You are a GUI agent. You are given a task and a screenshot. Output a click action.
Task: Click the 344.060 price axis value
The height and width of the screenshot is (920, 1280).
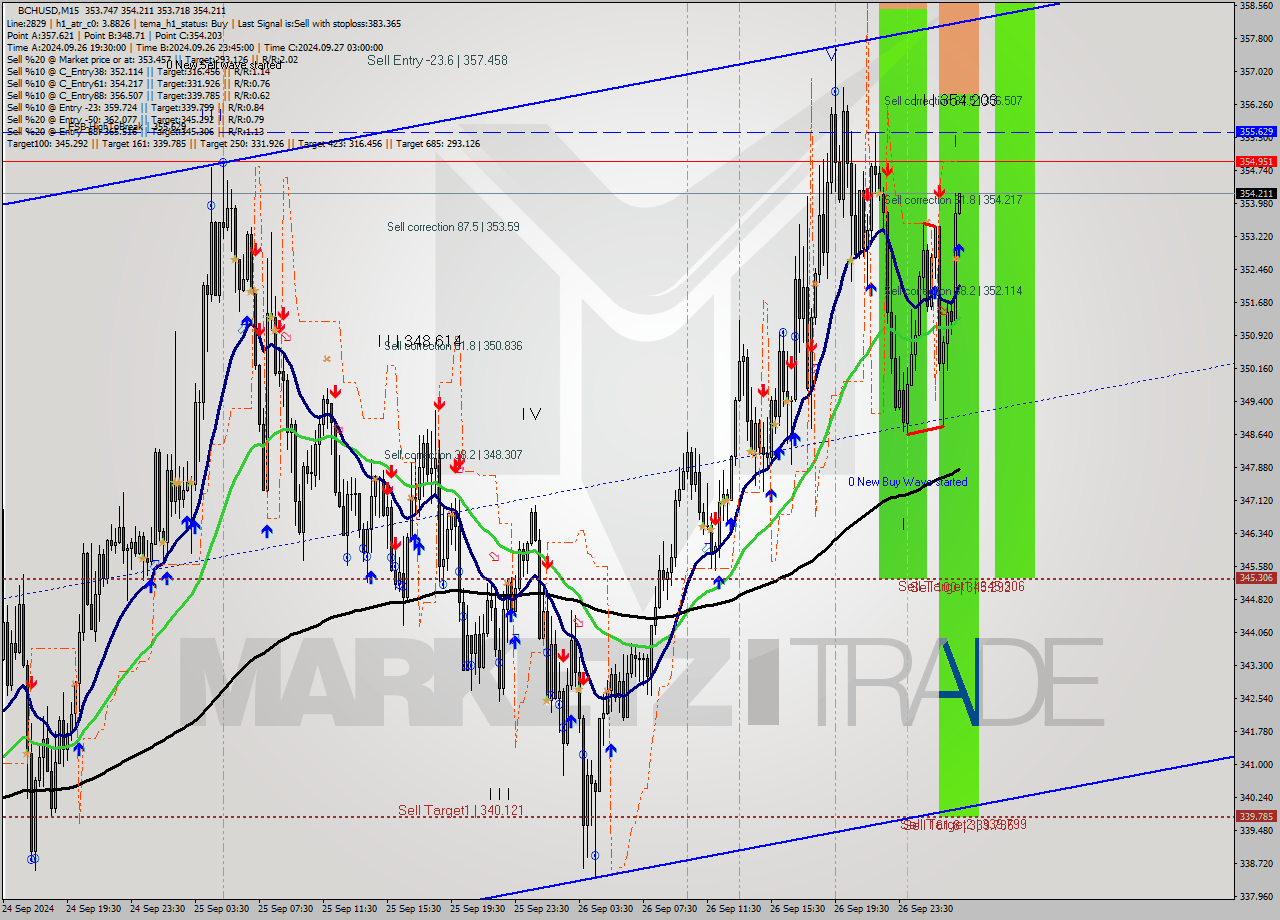(1256, 632)
